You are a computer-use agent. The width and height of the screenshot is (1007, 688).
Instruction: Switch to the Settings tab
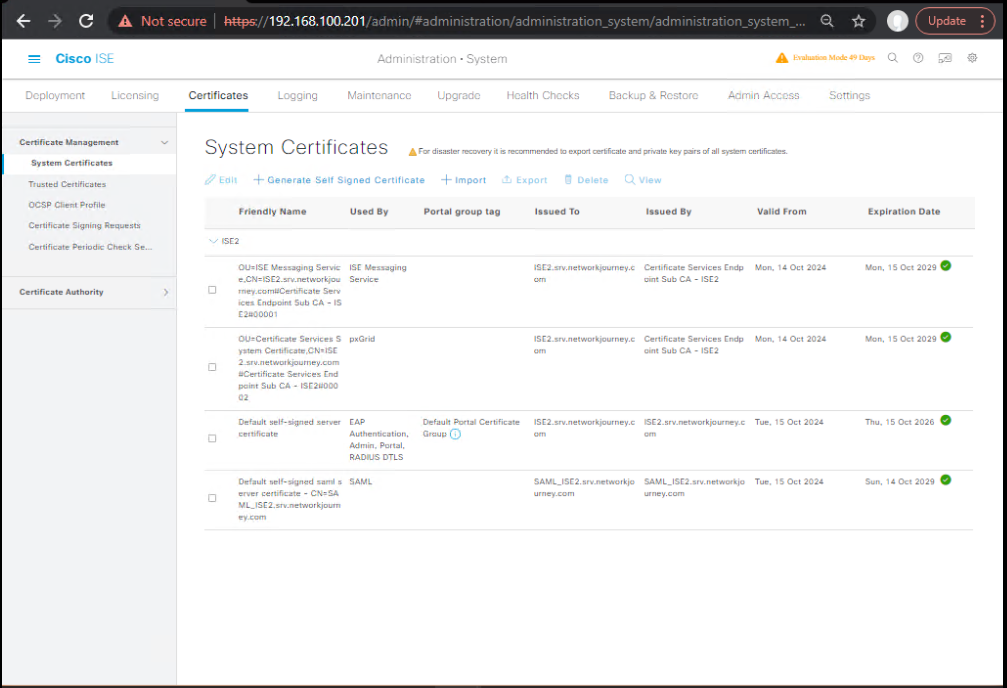point(850,96)
